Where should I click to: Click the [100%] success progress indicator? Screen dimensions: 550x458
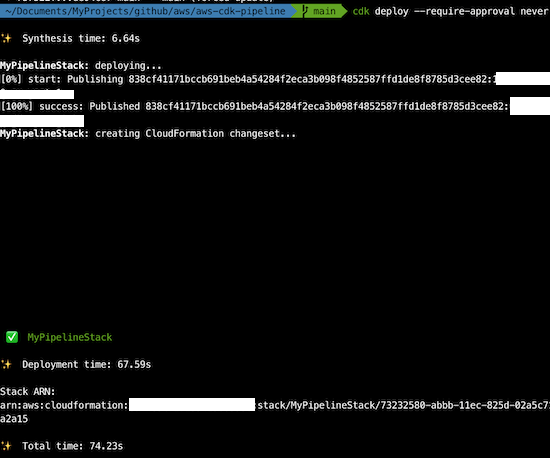click(x=42, y=106)
